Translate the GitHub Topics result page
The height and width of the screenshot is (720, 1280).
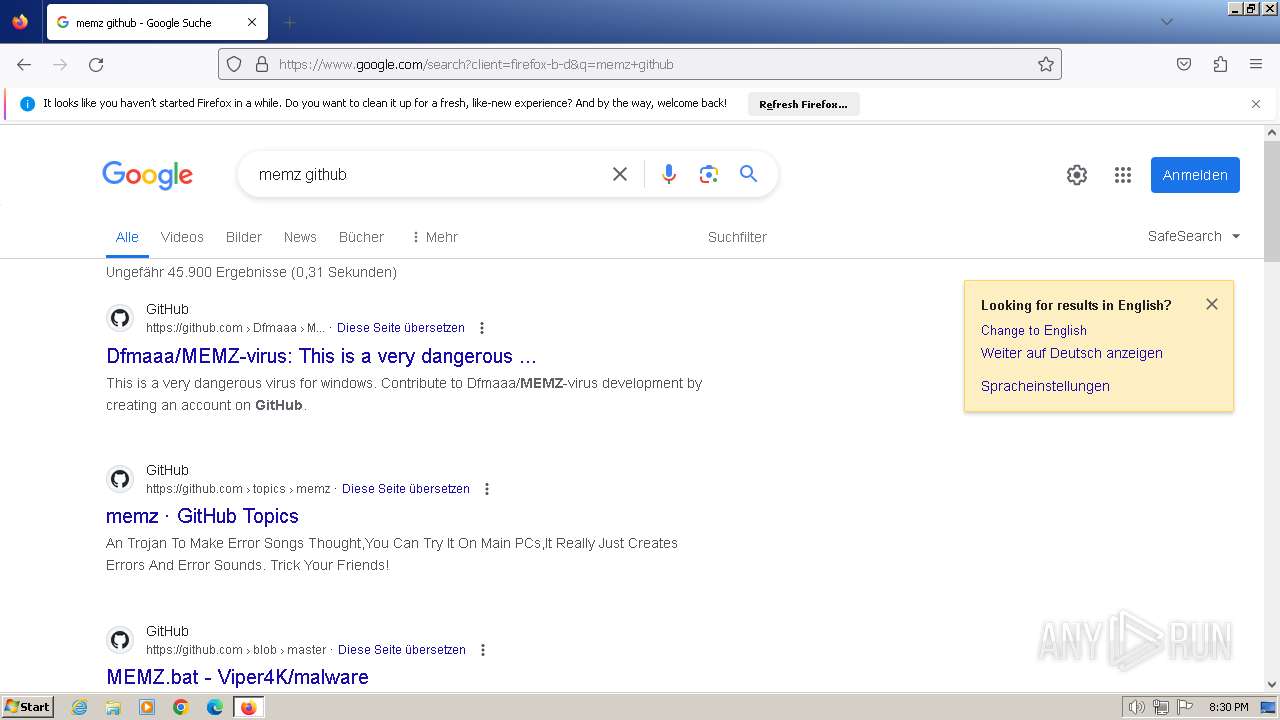(406, 489)
